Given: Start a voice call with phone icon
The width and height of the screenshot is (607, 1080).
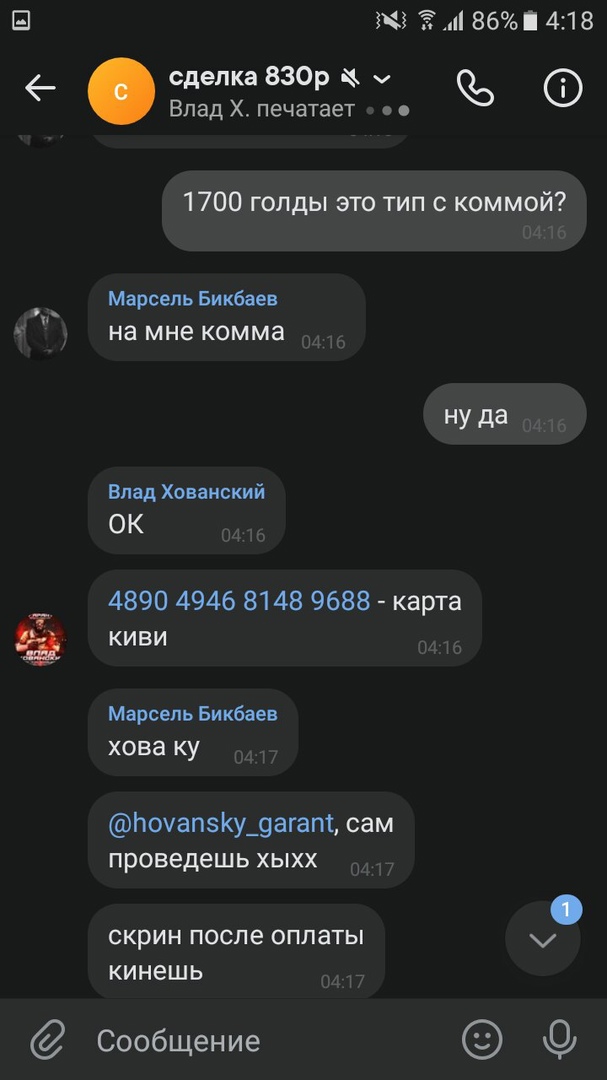Looking at the screenshot, I should (x=475, y=89).
